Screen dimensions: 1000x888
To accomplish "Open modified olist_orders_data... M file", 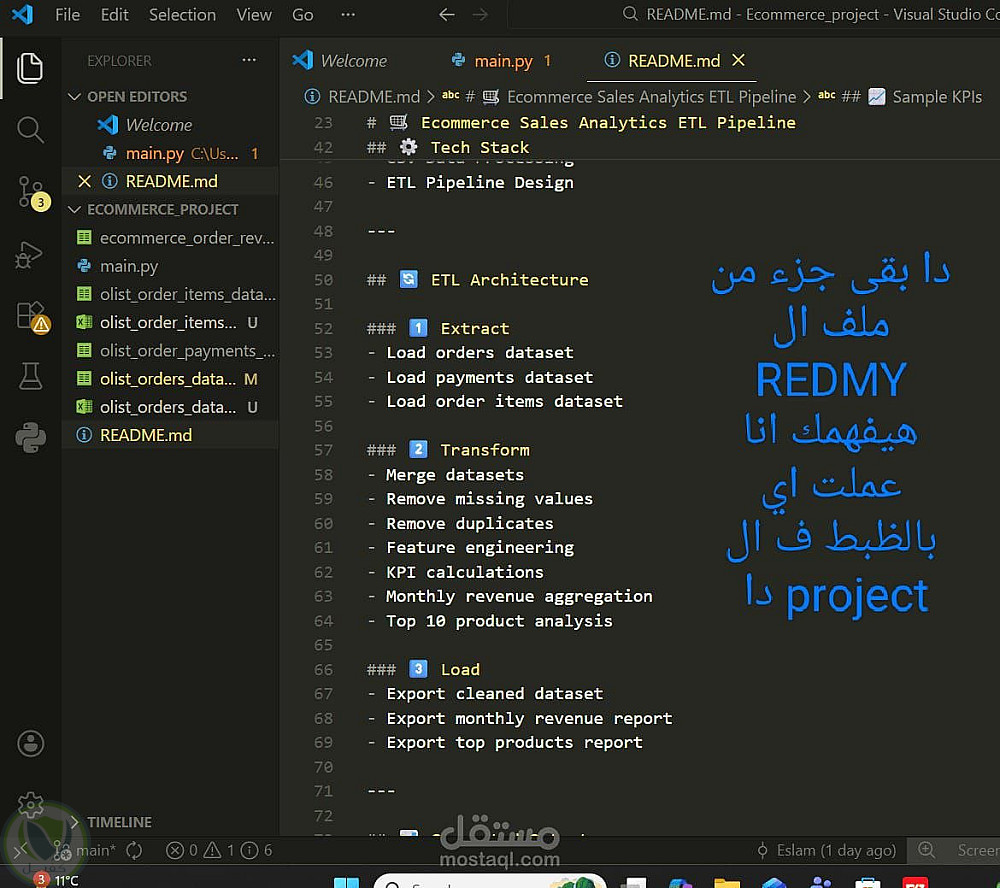I will pos(170,379).
